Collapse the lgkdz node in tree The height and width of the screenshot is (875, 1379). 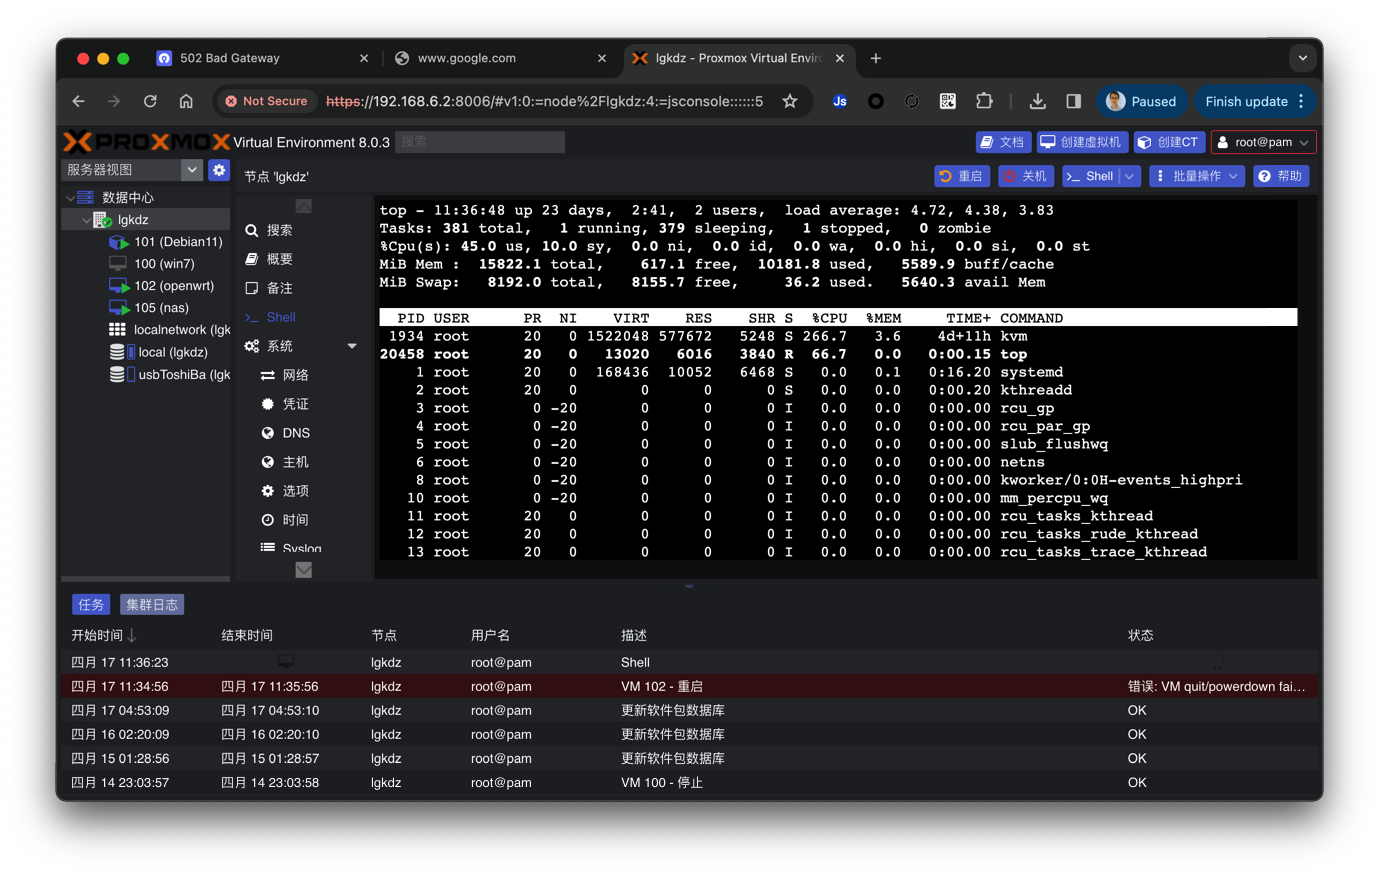coord(85,220)
